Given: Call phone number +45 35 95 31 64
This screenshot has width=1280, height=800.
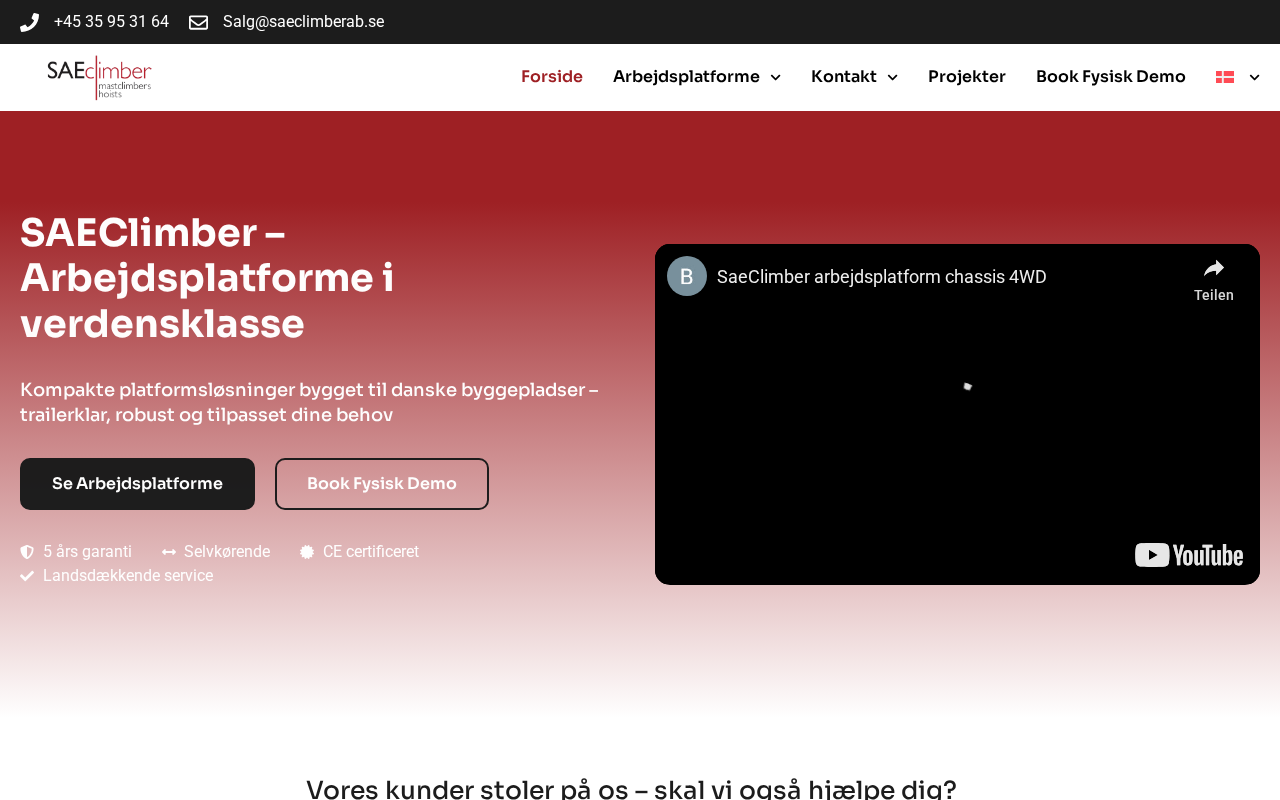Looking at the screenshot, I should (x=111, y=22).
